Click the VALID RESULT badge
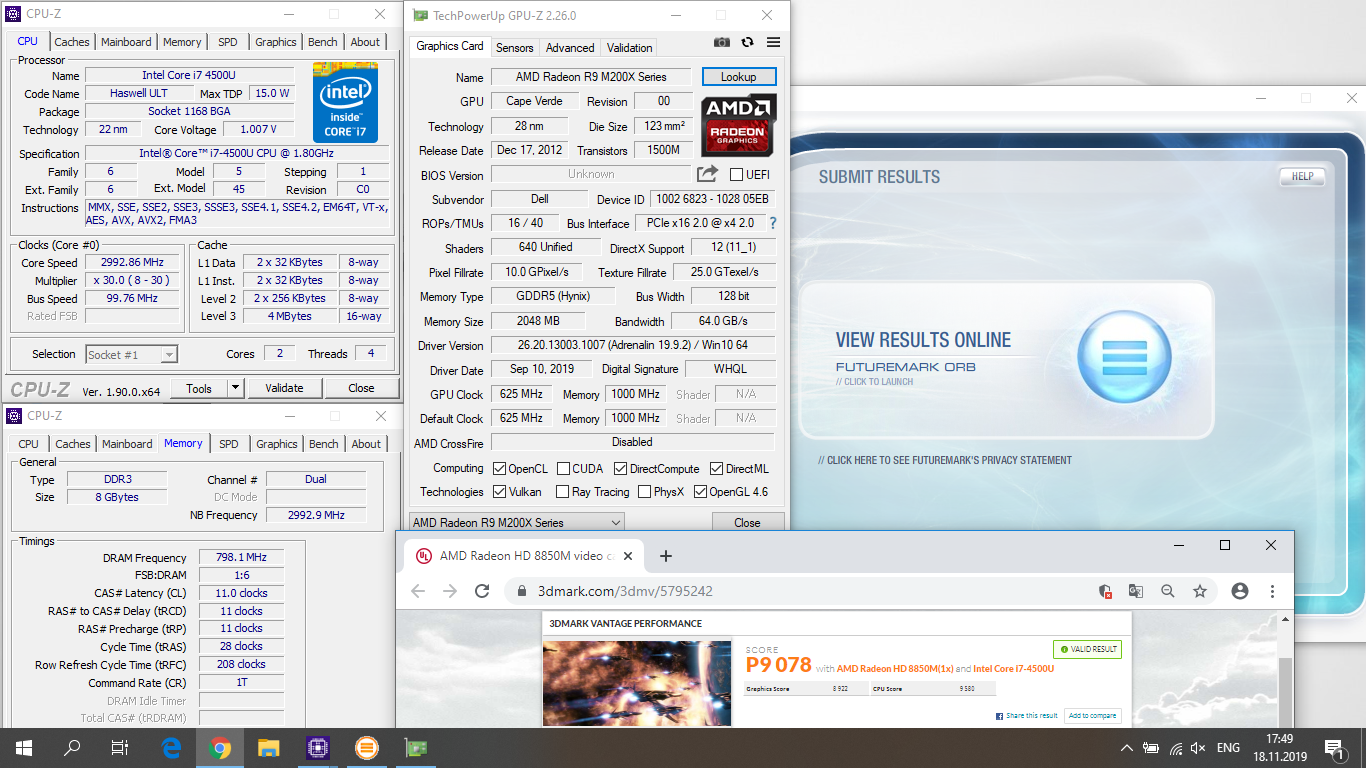This screenshot has height=768, width=1366. [1087, 649]
